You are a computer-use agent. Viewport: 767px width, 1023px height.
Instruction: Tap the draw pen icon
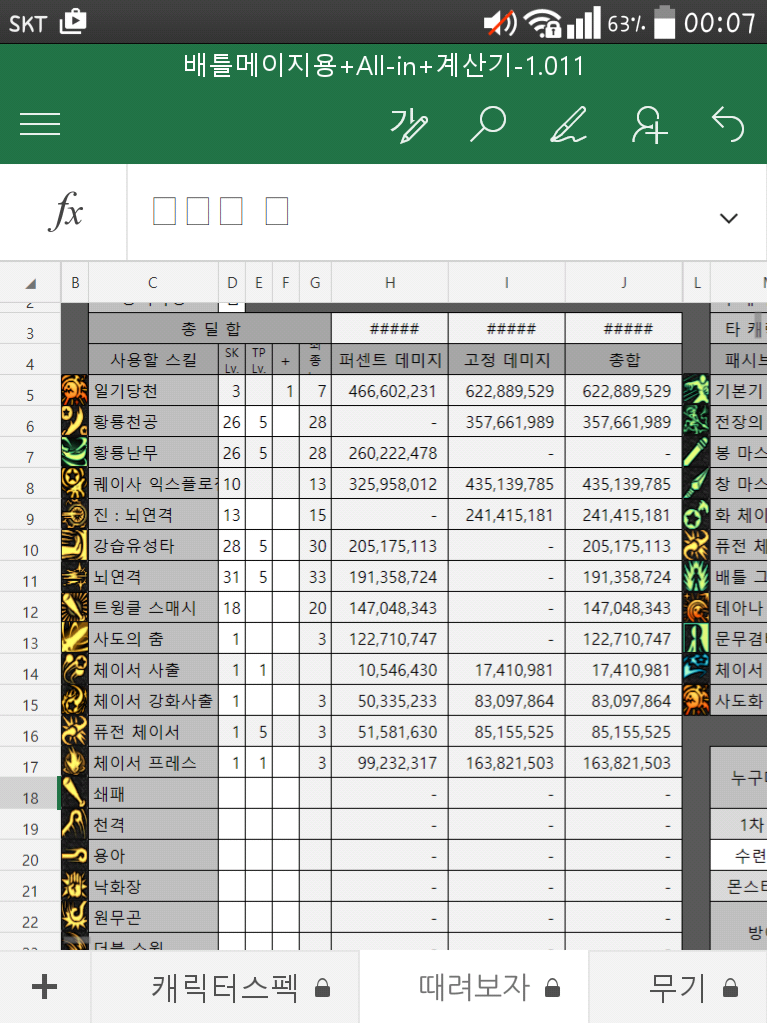tap(568, 125)
